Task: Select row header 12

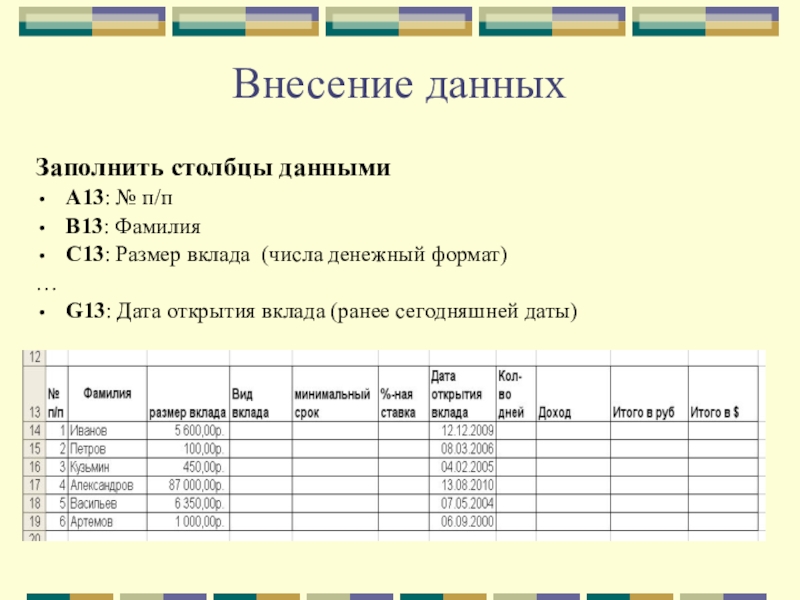Action: [x=35, y=357]
